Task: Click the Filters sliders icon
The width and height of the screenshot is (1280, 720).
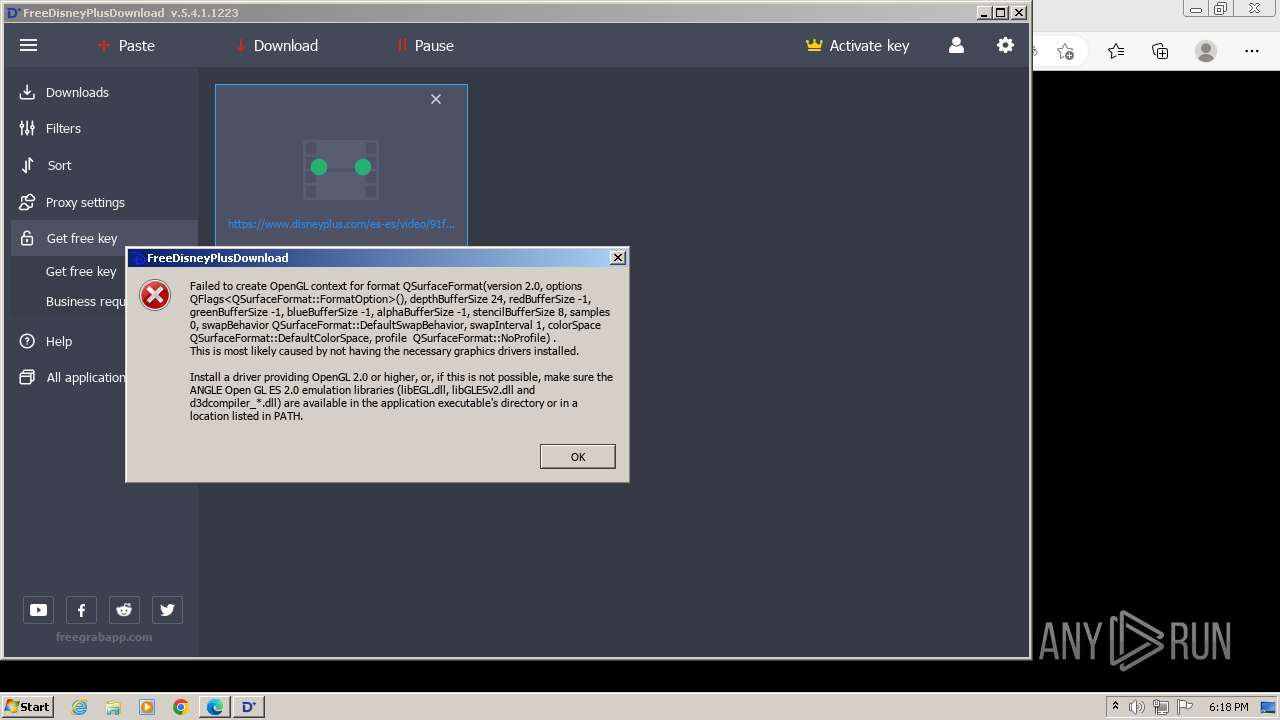Action: tap(27, 128)
